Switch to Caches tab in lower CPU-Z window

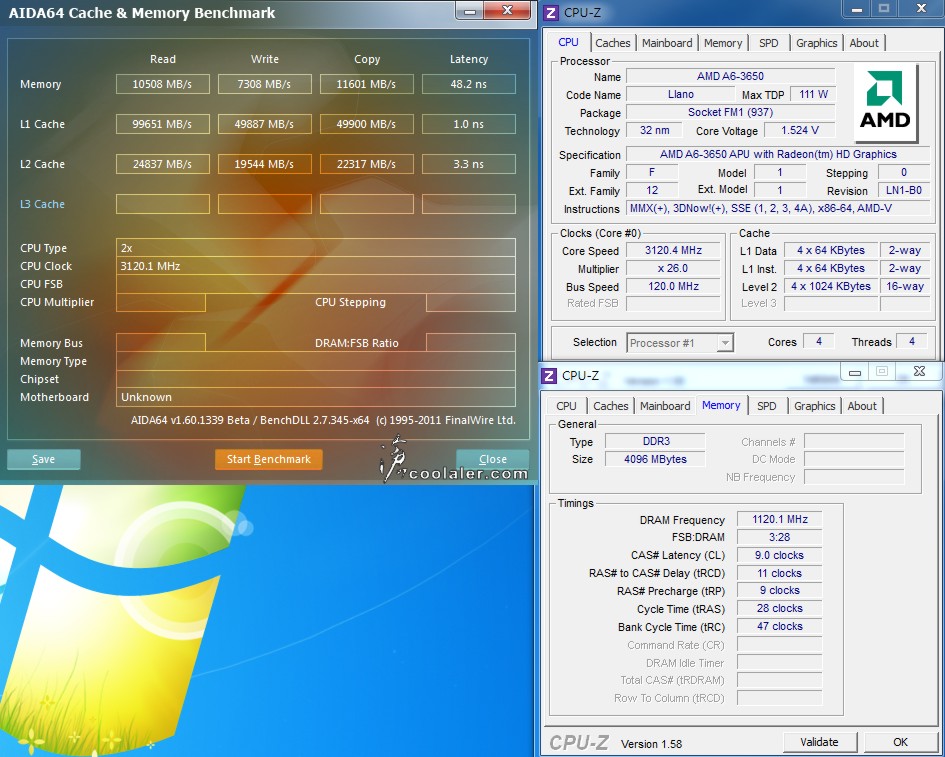point(611,406)
